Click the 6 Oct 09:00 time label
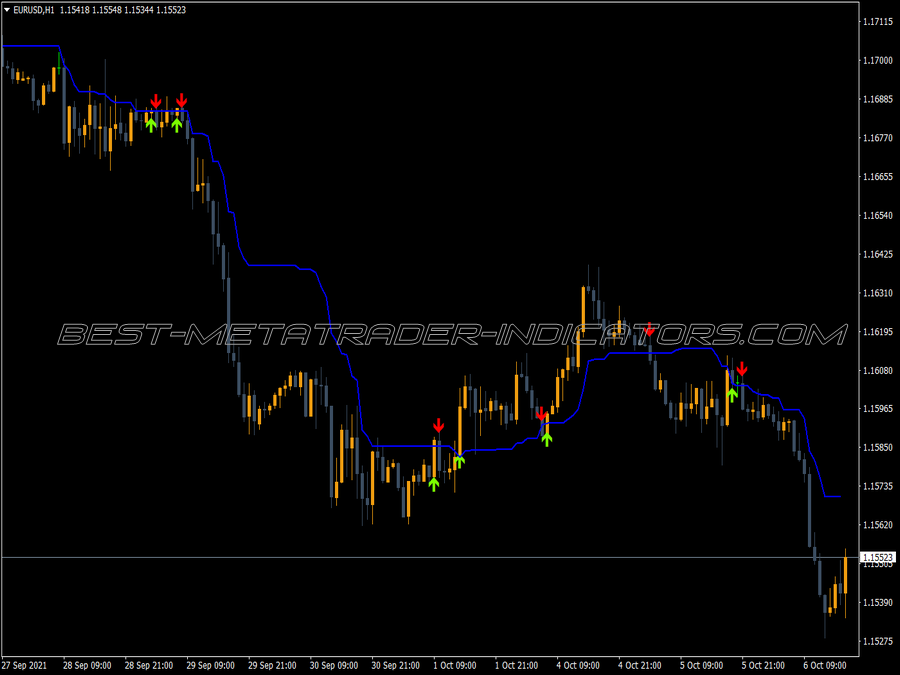The width and height of the screenshot is (900, 675). point(825,665)
